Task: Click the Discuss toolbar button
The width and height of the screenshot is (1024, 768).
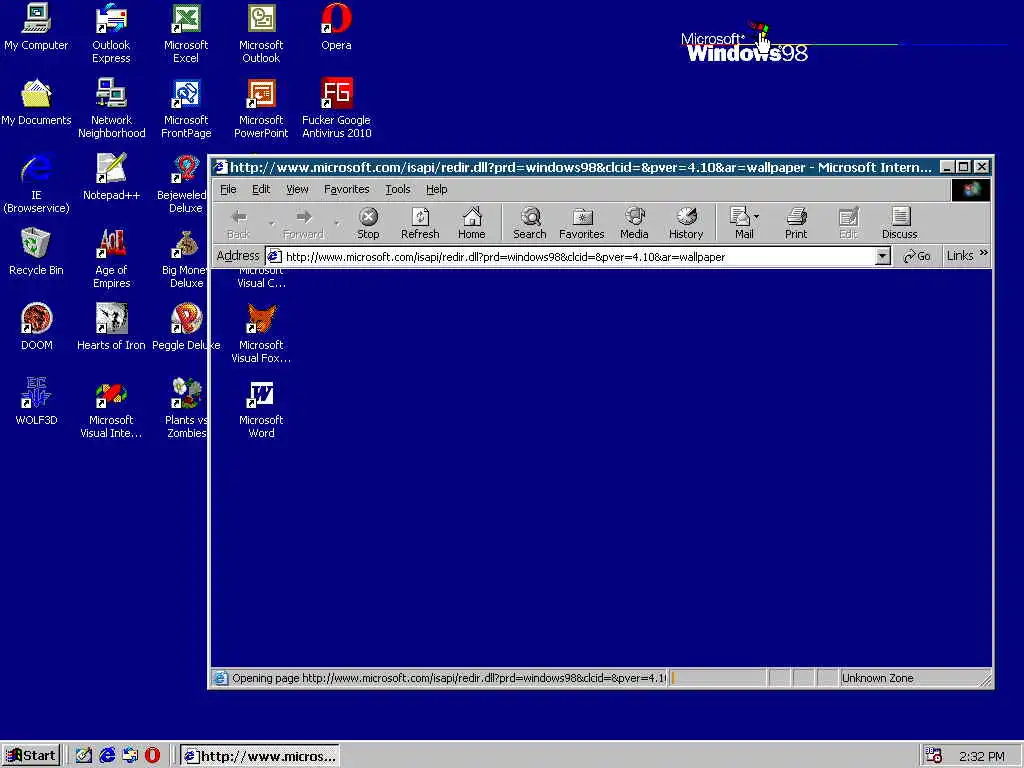Action: (900, 223)
